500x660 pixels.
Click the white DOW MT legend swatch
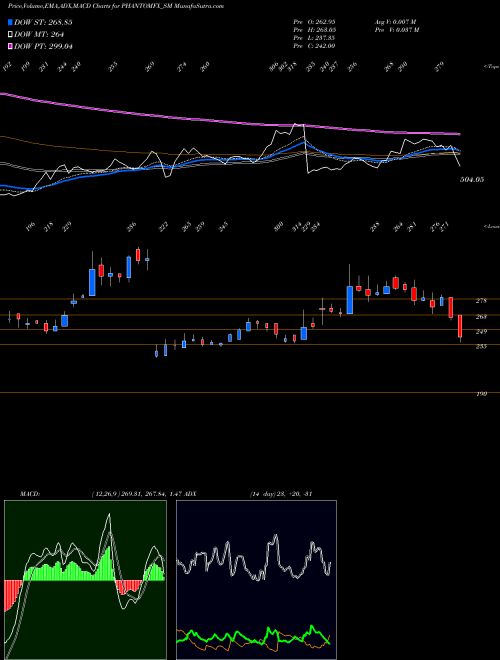(10, 34)
